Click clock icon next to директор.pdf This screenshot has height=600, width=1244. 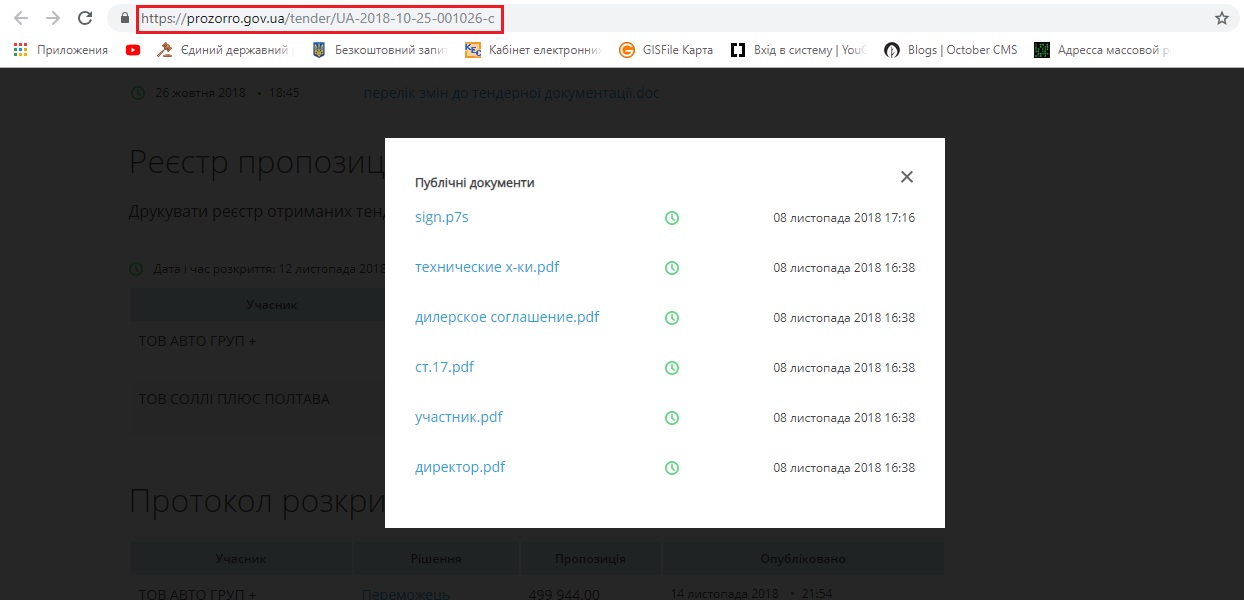(x=672, y=467)
